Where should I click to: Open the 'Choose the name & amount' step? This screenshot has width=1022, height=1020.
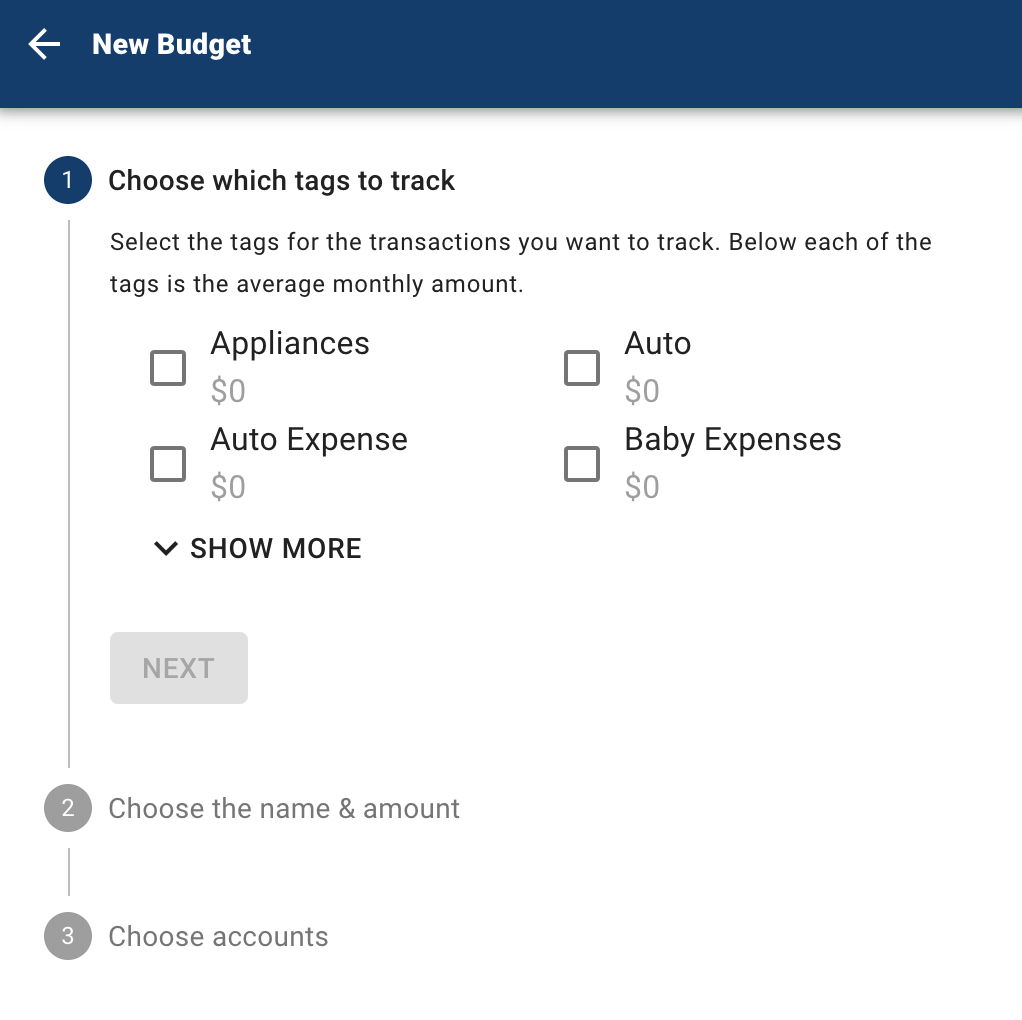tap(284, 808)
